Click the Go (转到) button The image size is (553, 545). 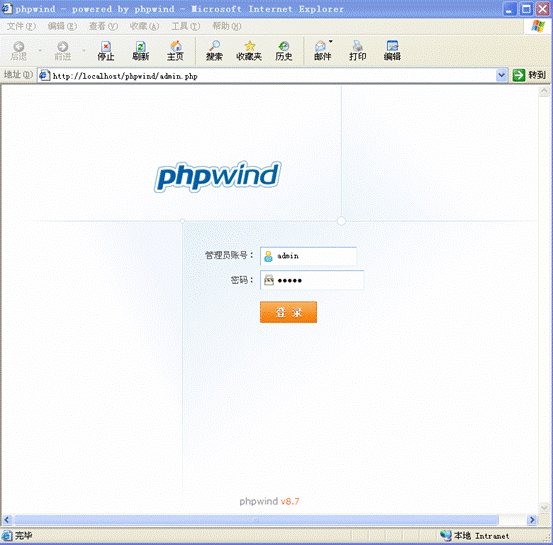pos(529,75)
